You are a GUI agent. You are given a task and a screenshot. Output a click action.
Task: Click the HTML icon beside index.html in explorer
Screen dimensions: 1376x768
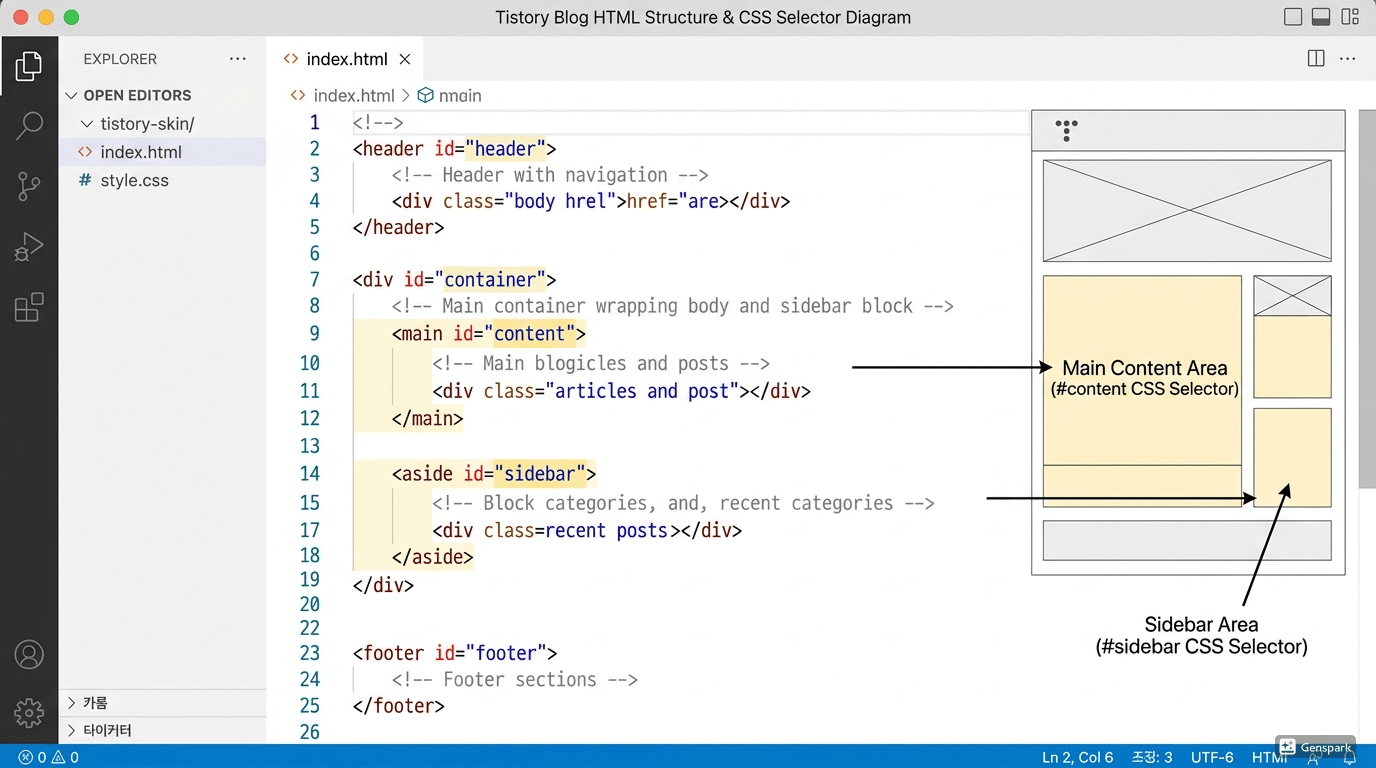coord(85,152)
